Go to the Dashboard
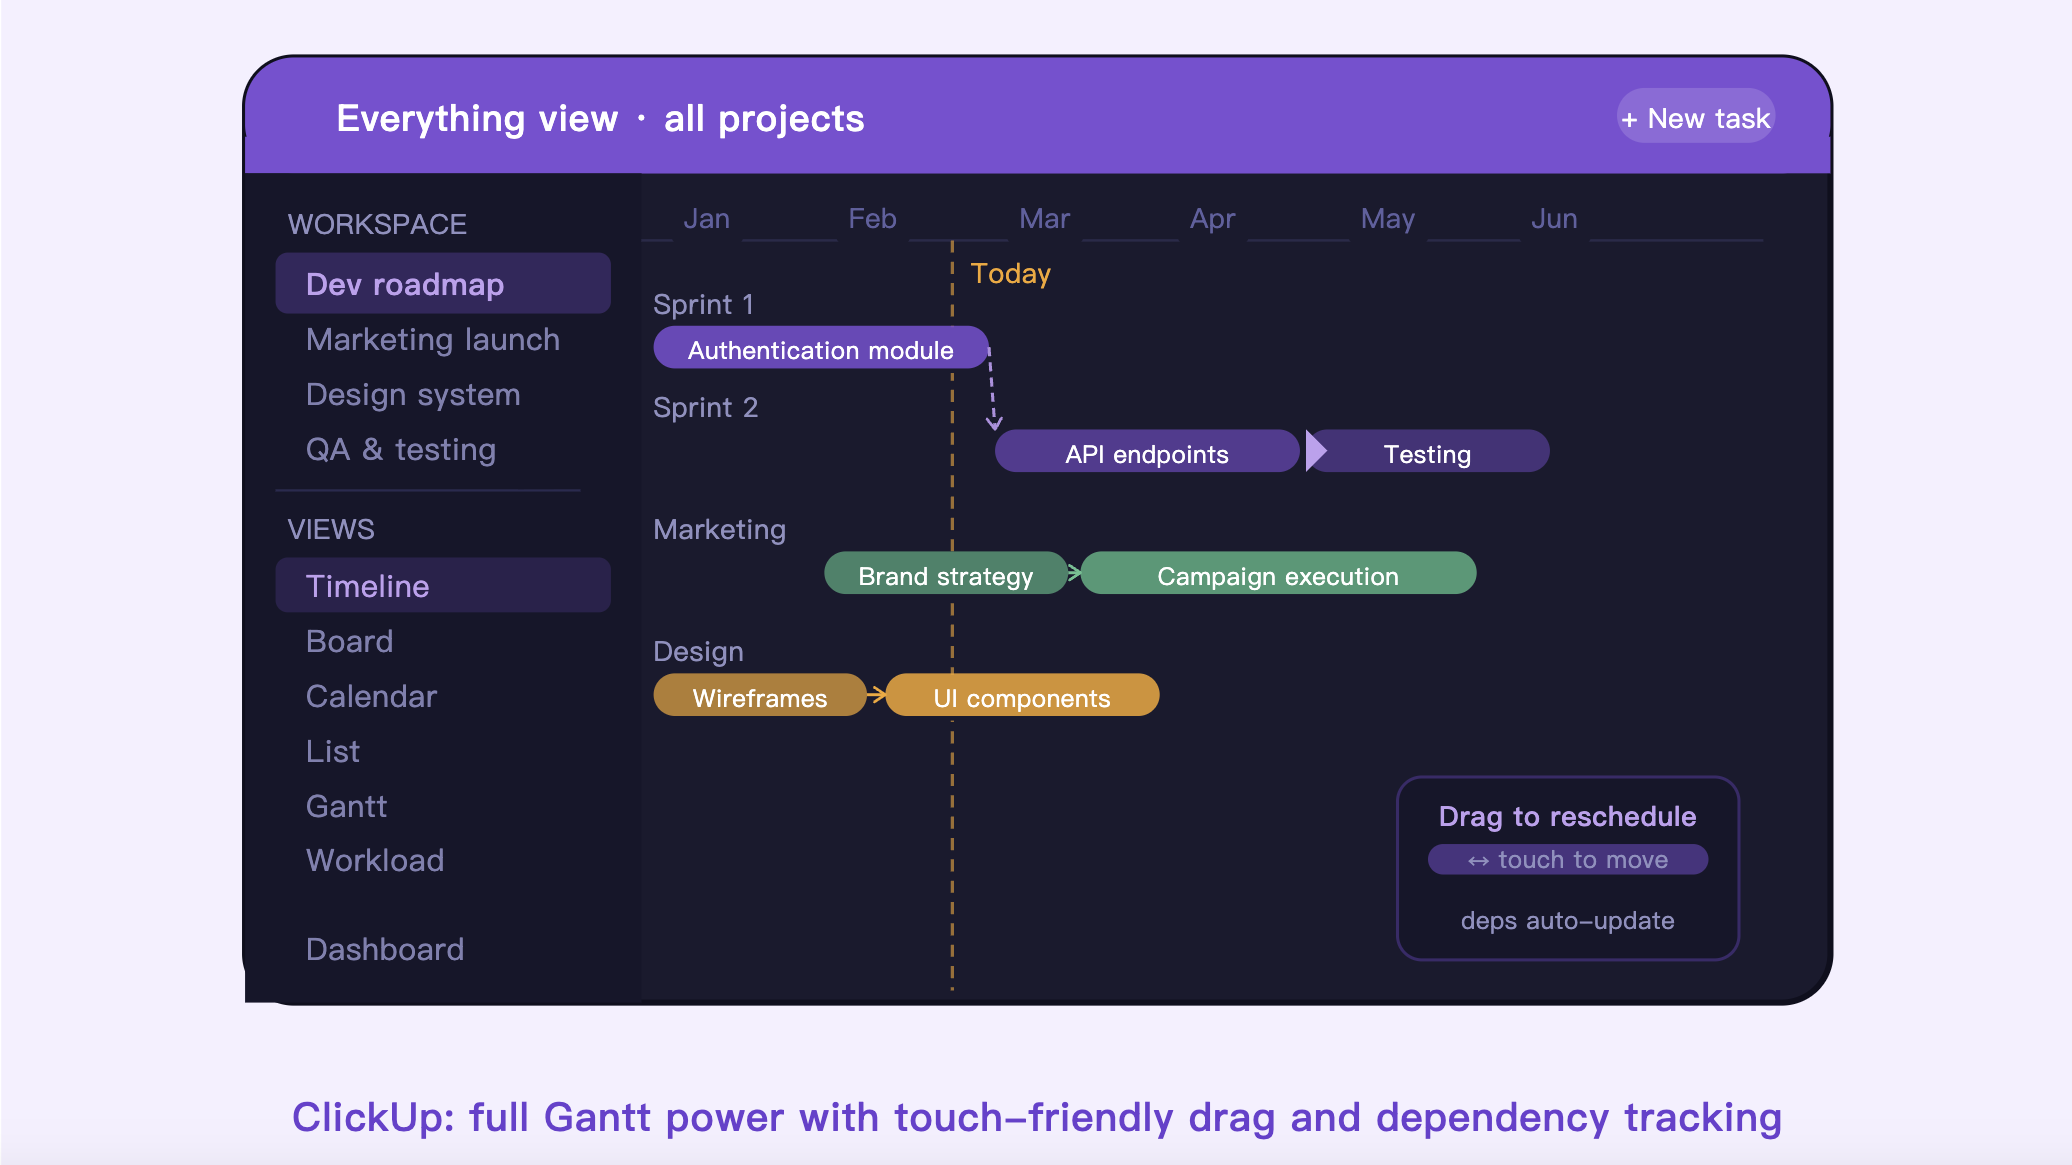 pos(385,949)
